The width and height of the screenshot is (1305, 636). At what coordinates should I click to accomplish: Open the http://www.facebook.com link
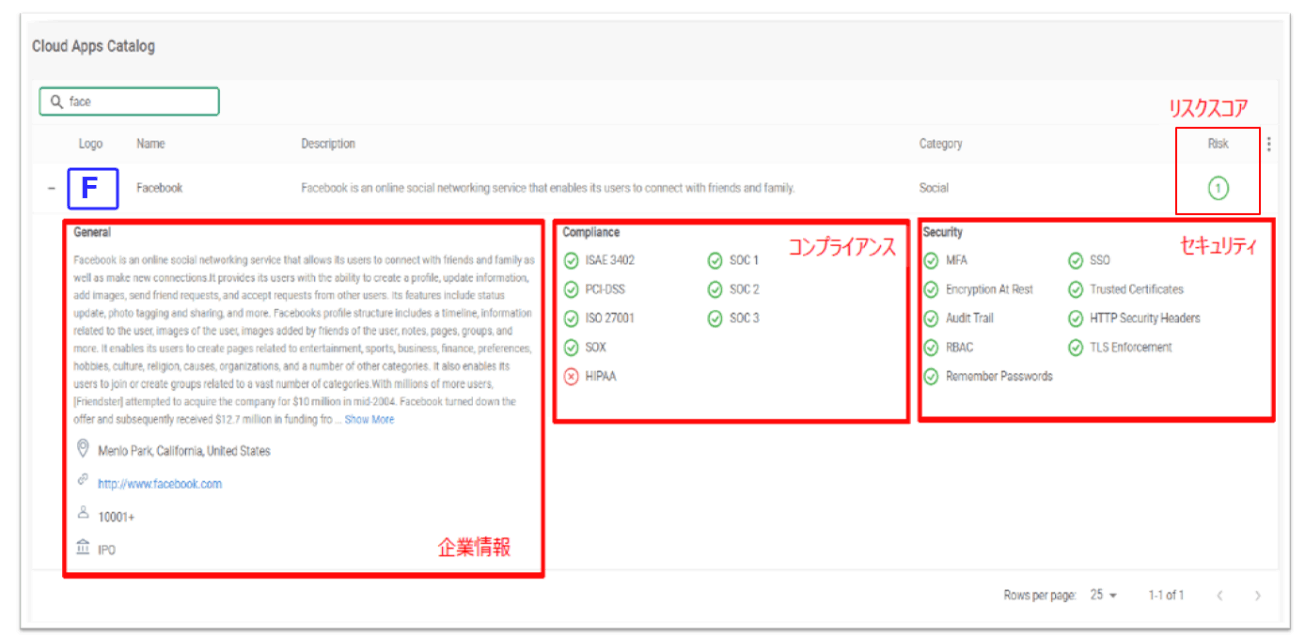pos(160,484)
